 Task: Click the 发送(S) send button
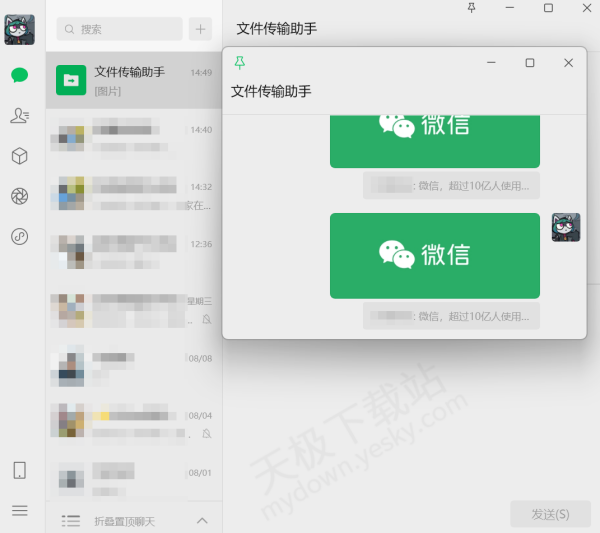550,514
